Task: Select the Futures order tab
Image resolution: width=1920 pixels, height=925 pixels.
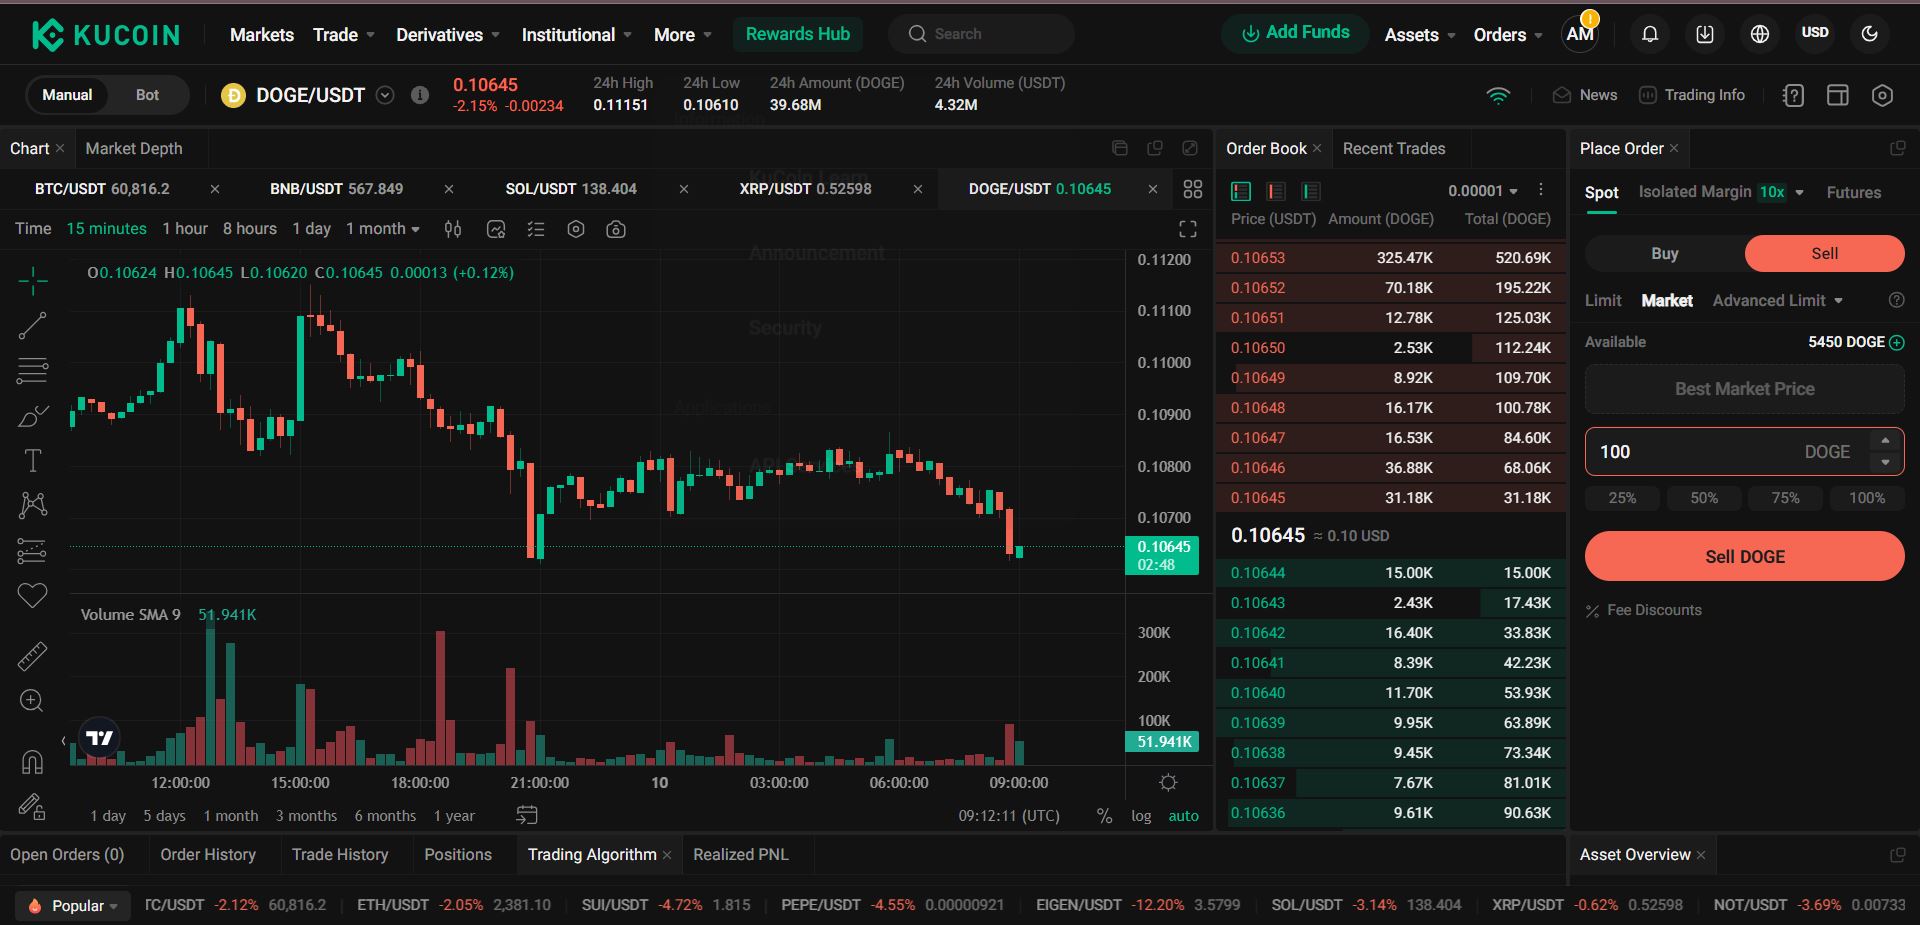Action: (x=1854, y=192)
